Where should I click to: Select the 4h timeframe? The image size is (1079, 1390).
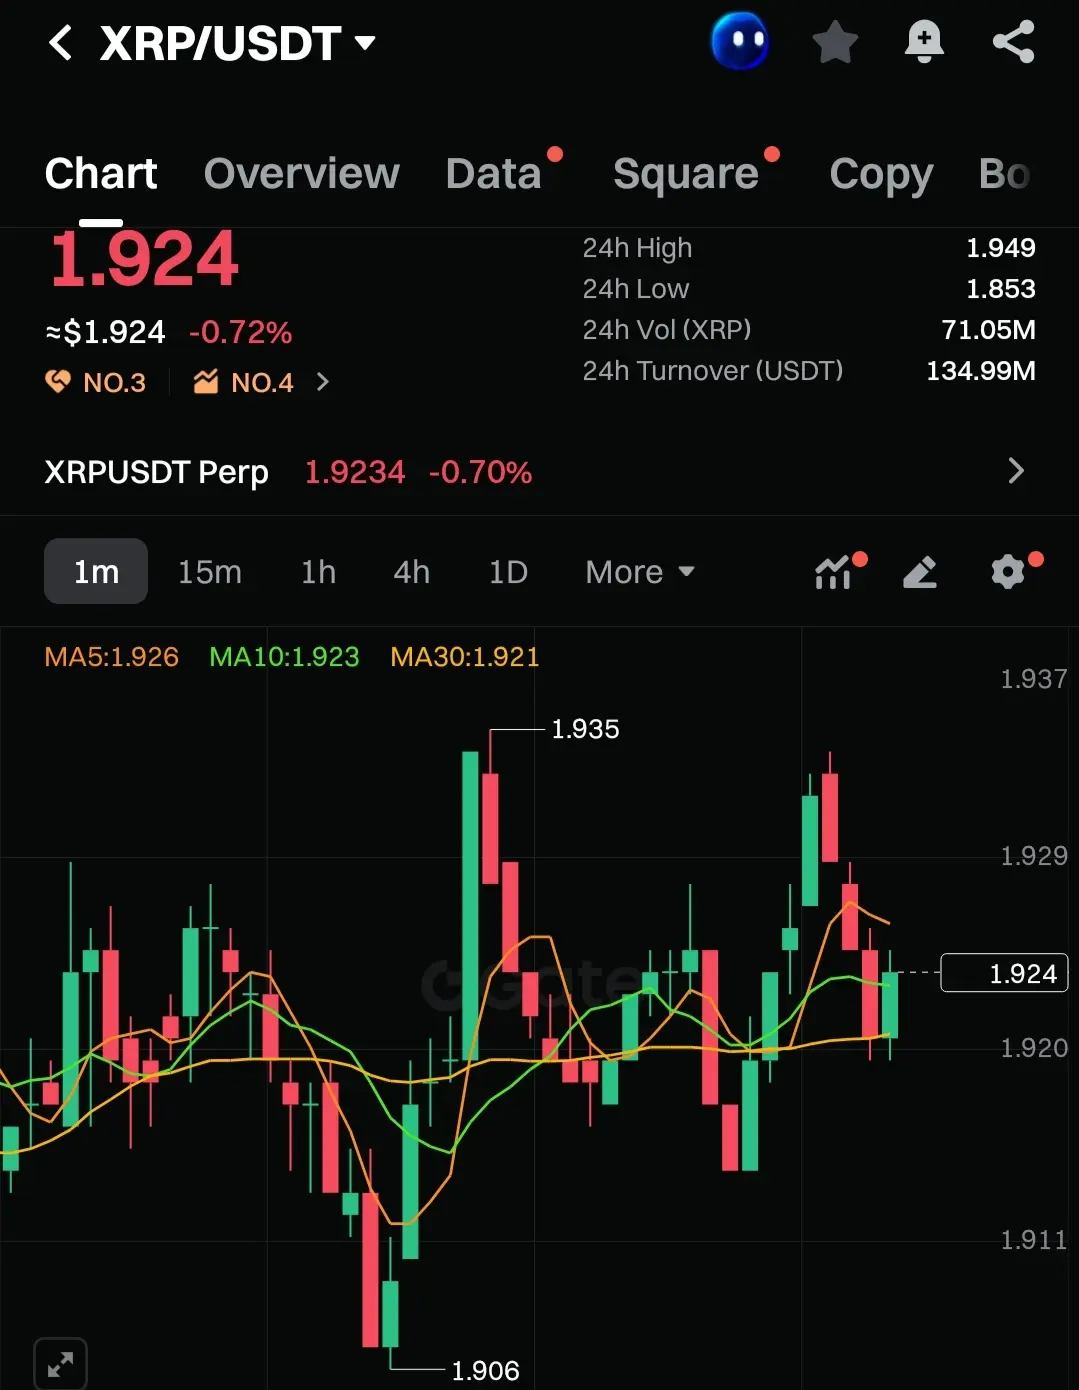coord(411,572)
